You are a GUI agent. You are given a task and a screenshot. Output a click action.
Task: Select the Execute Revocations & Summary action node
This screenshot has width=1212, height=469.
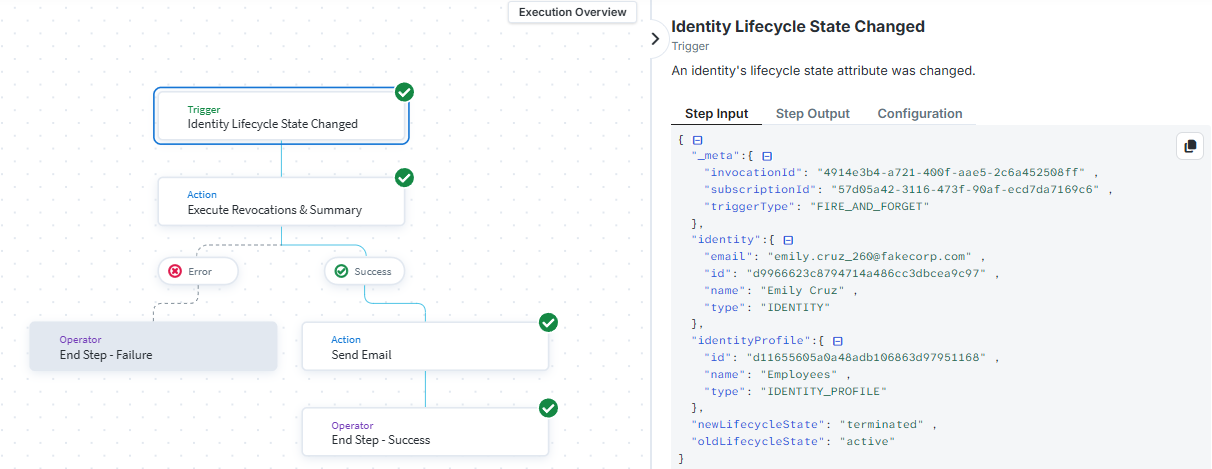coord(281,201)
